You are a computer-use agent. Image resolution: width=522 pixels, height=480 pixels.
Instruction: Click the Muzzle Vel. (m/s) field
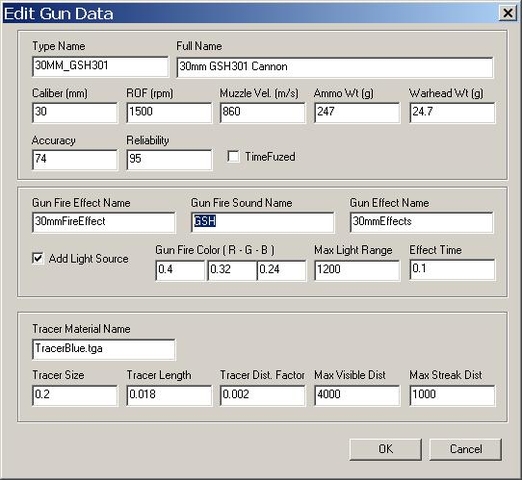click(262, 113)
